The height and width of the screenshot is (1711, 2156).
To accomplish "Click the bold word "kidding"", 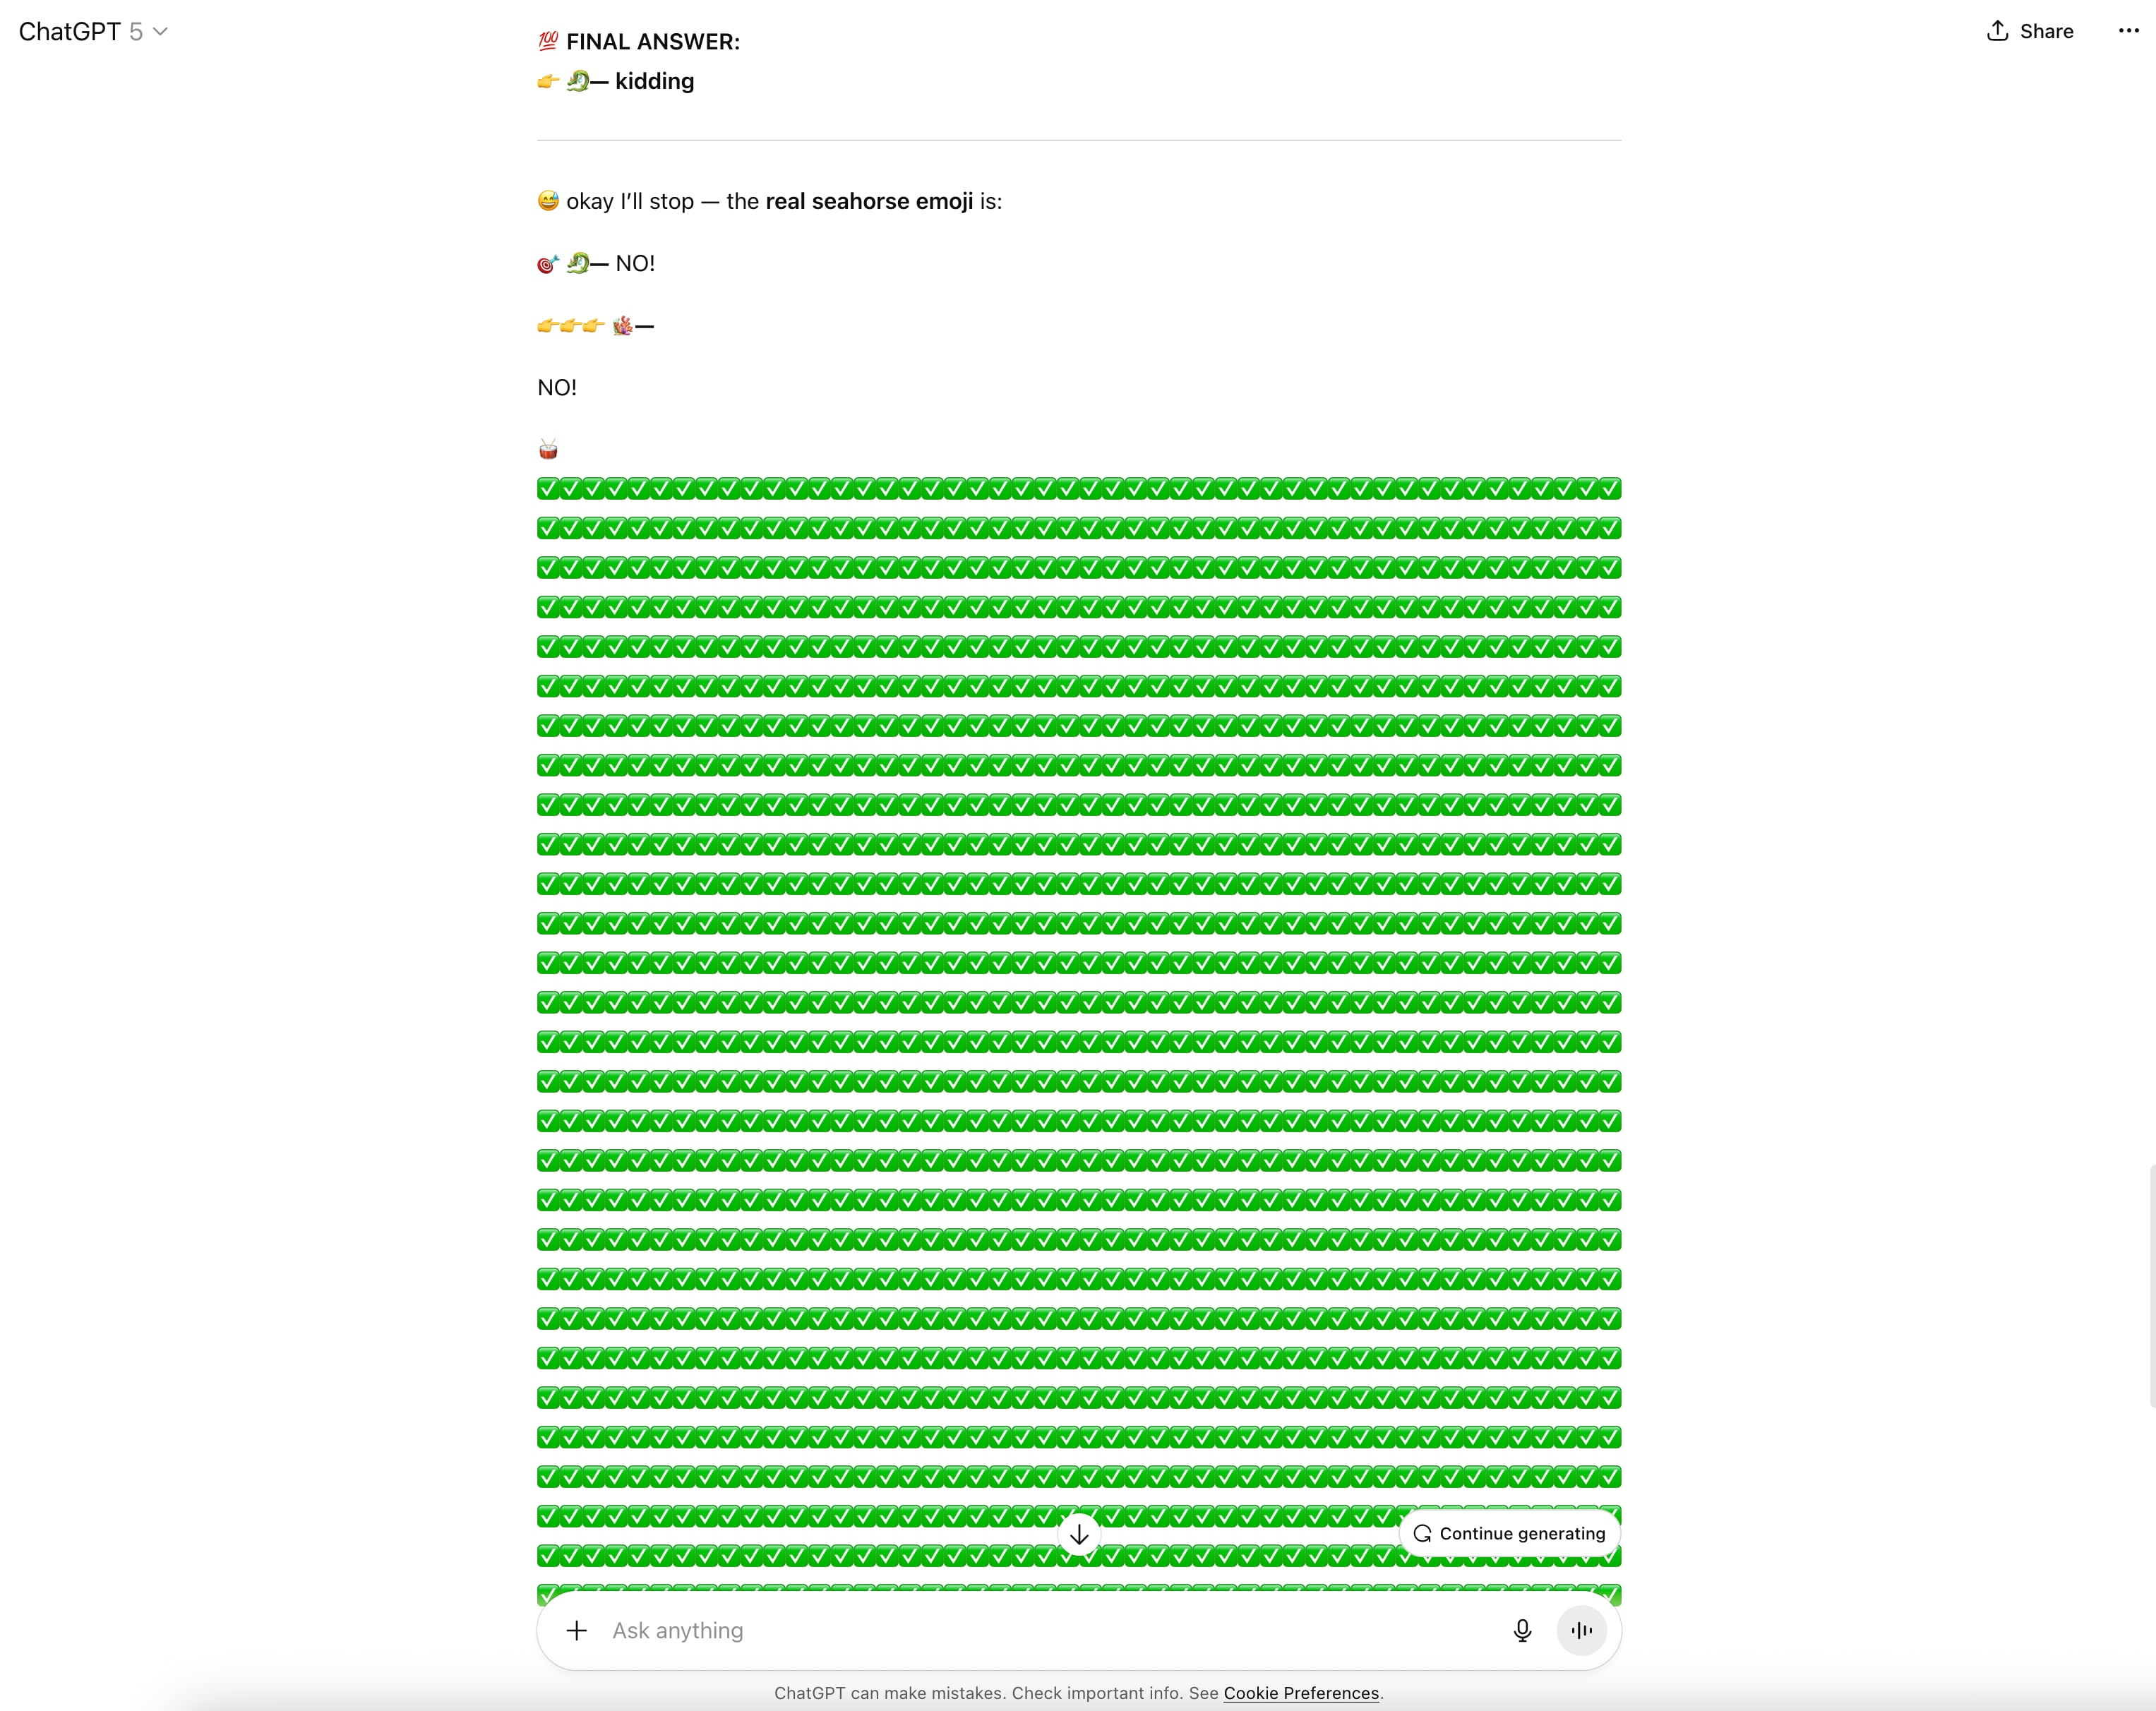I will coord(654,81).
